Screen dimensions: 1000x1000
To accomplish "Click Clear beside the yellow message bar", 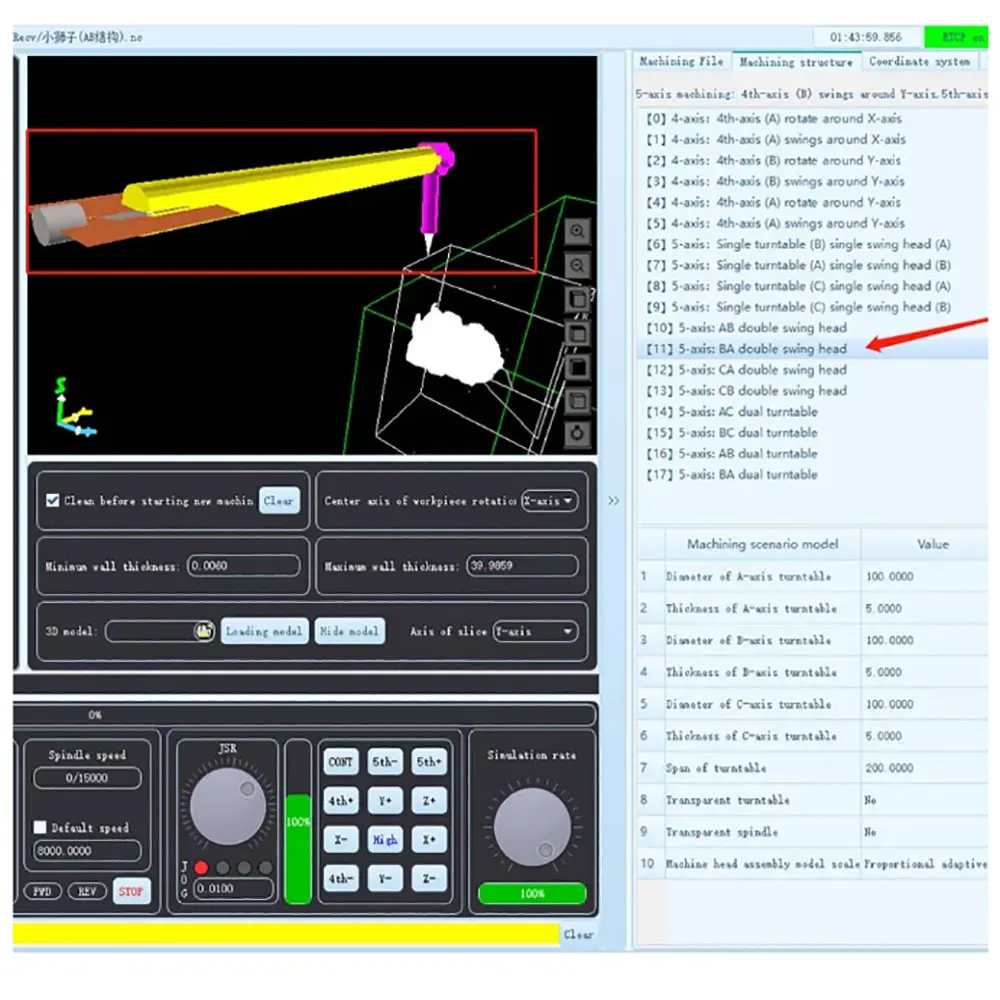I will coord(578,934).
